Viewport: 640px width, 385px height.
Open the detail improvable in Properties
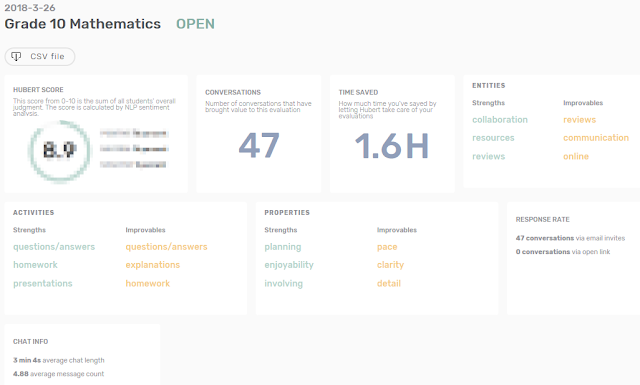389,283
